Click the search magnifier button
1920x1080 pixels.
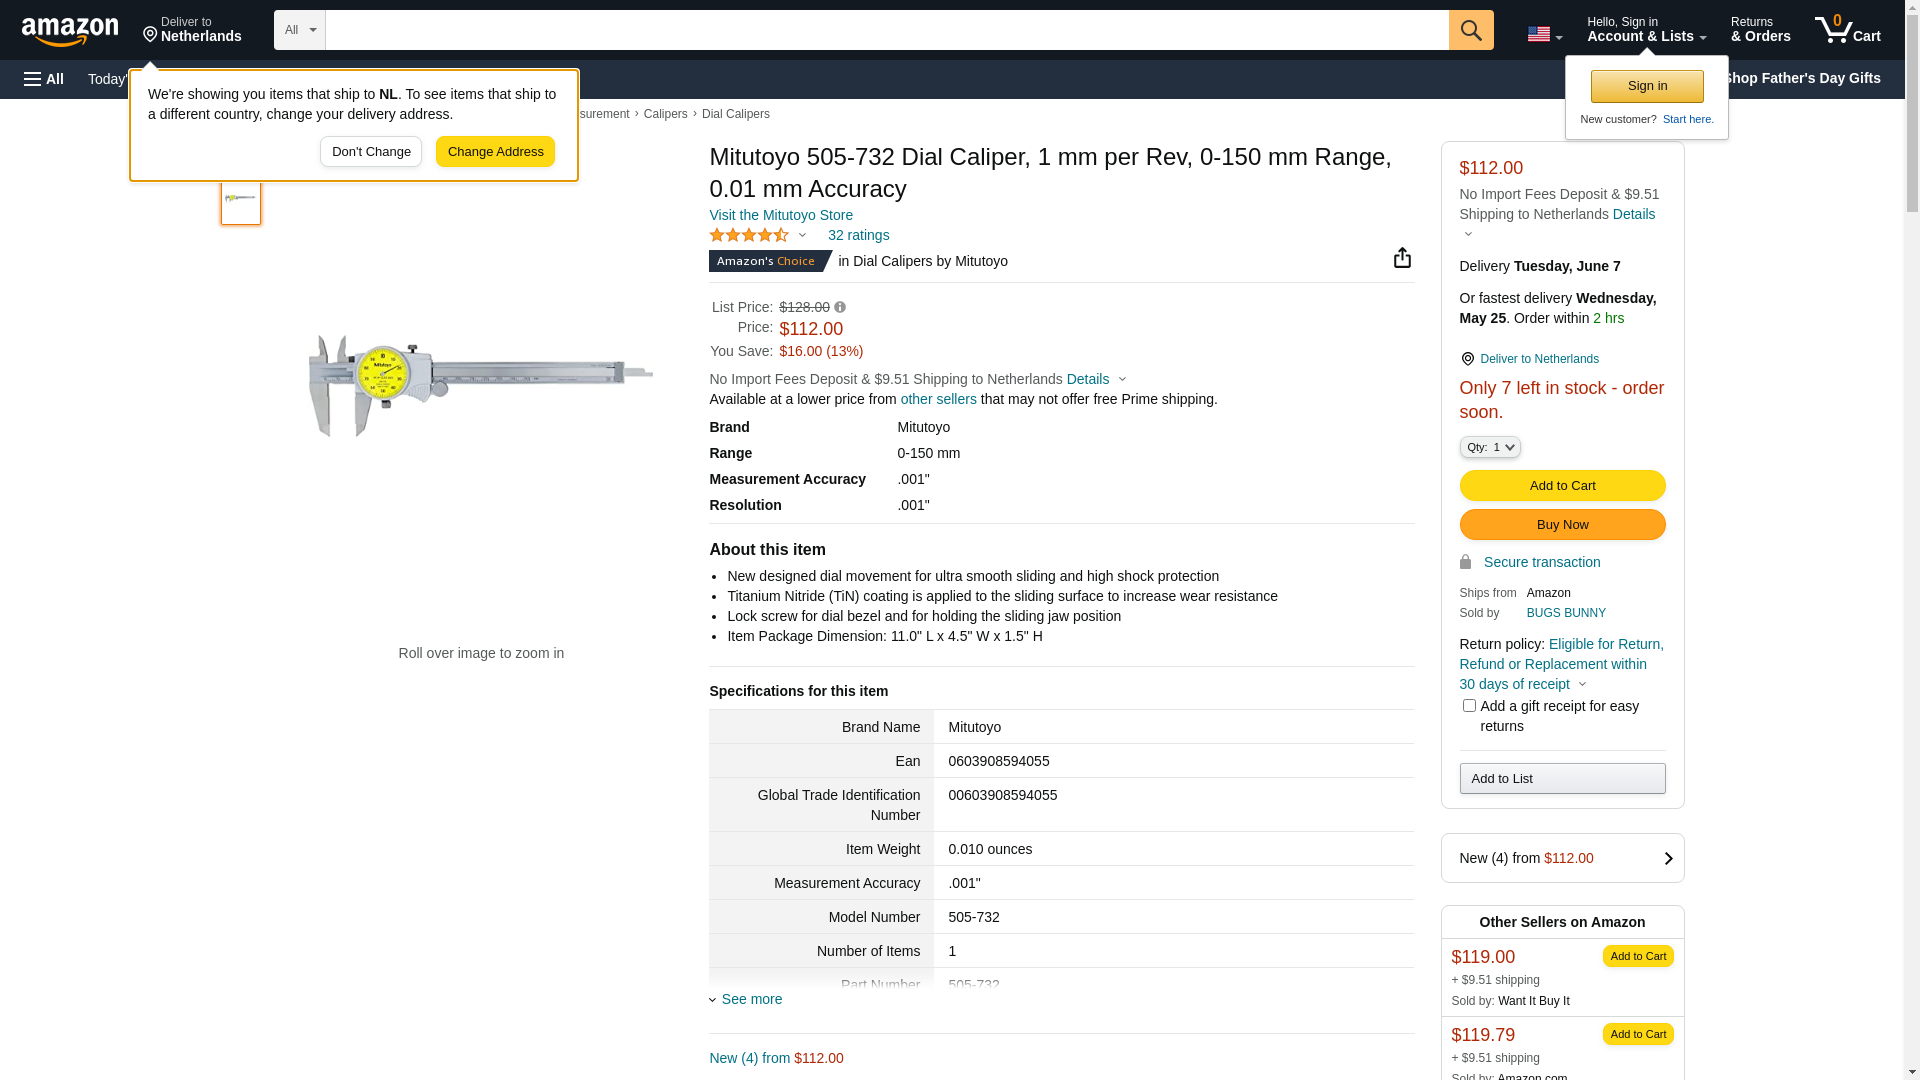1471,30
